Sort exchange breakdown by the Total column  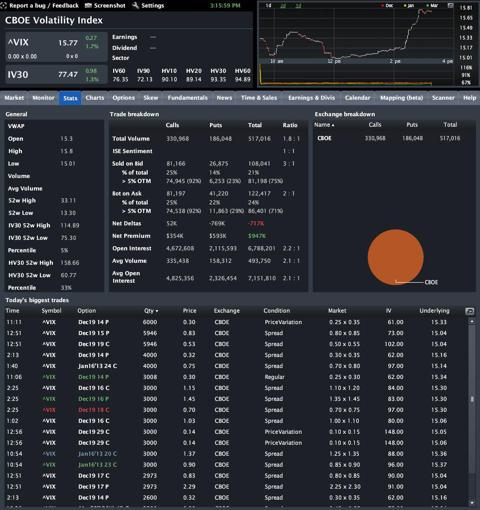(450, 125)
